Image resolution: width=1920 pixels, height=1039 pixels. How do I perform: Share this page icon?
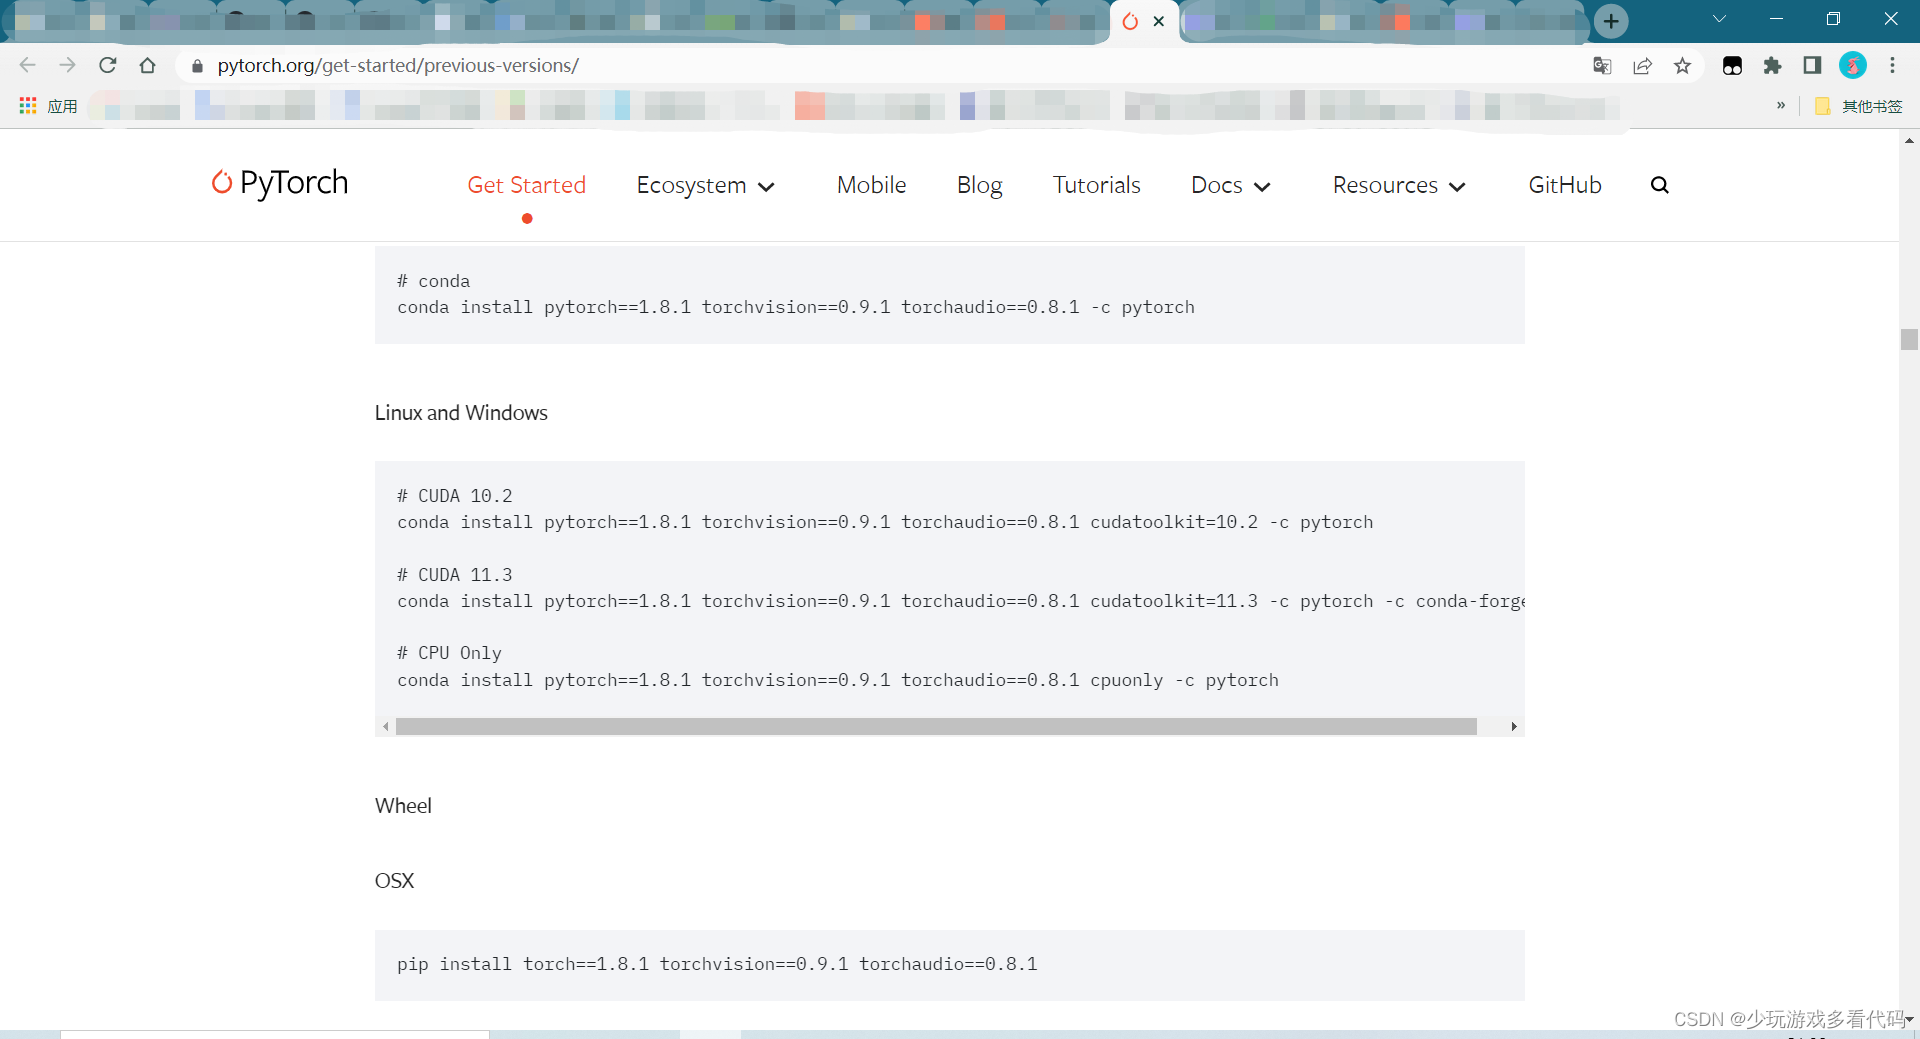[1642, 66]
